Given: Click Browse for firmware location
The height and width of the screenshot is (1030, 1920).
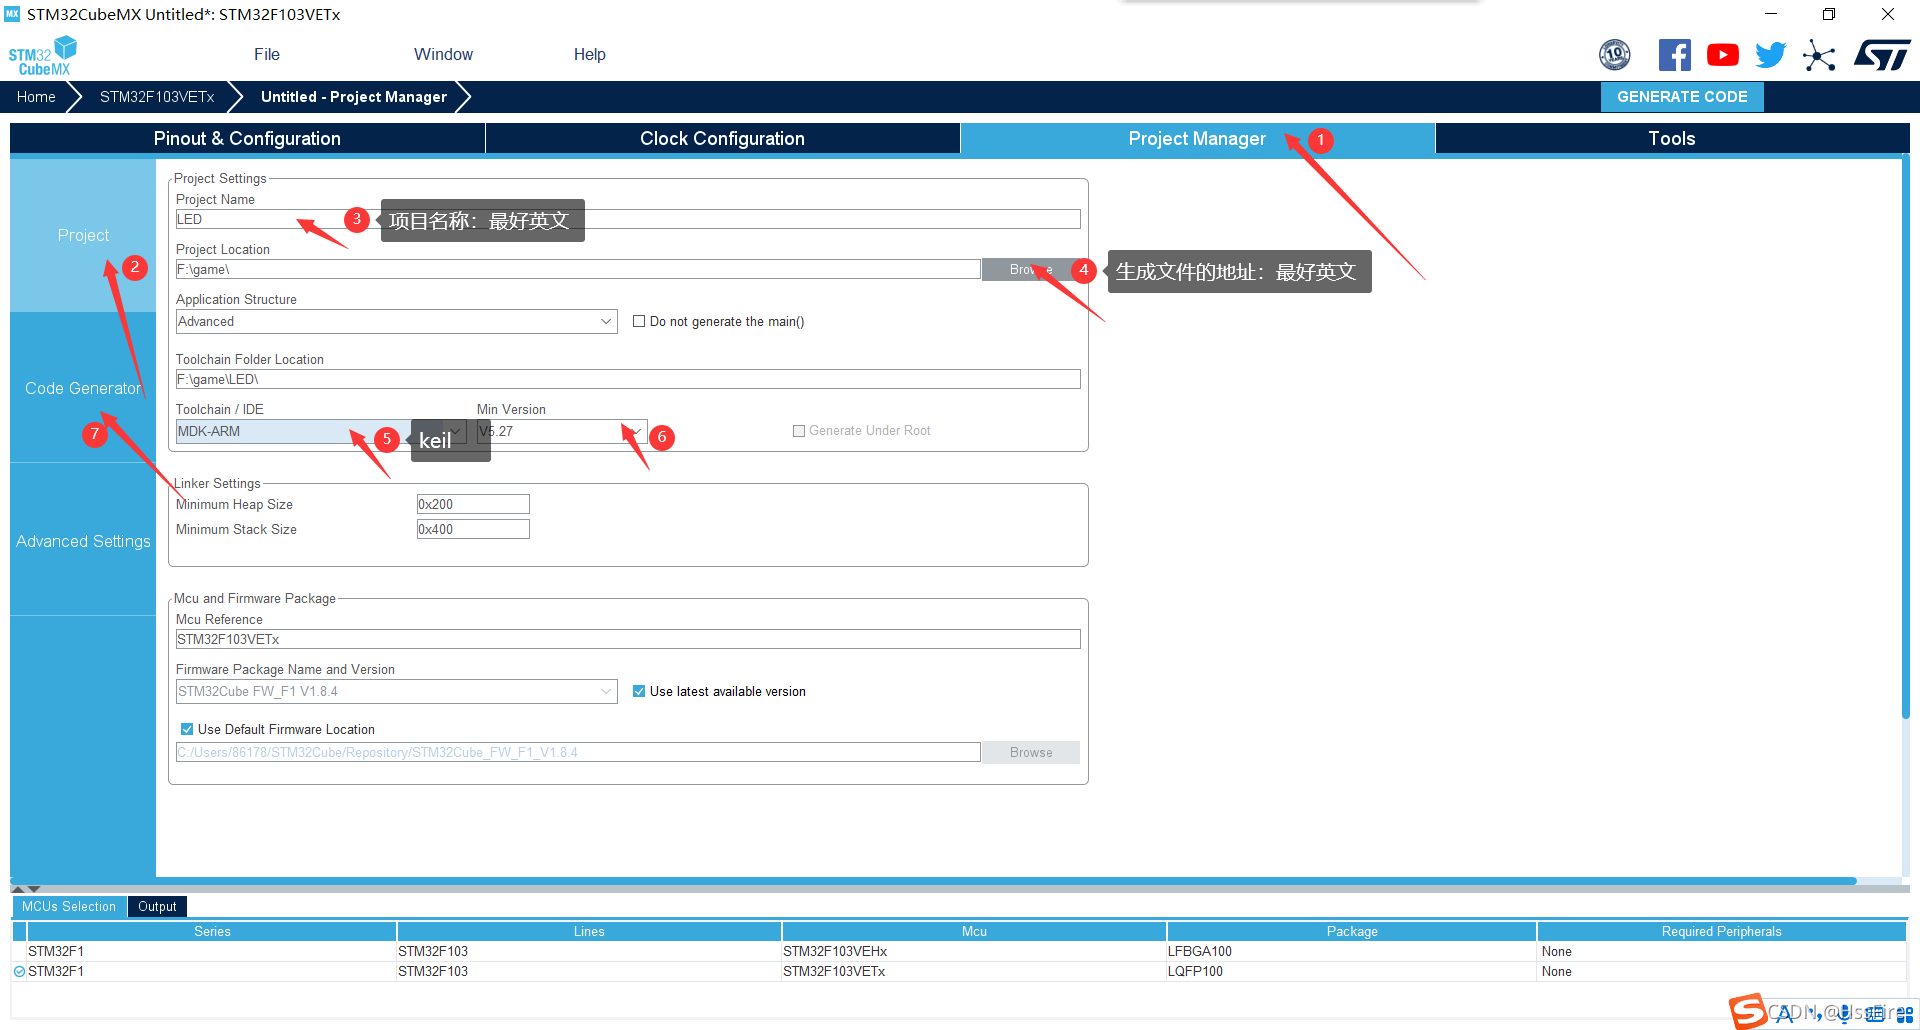Looking at the screenshot, I should 1031,752.
